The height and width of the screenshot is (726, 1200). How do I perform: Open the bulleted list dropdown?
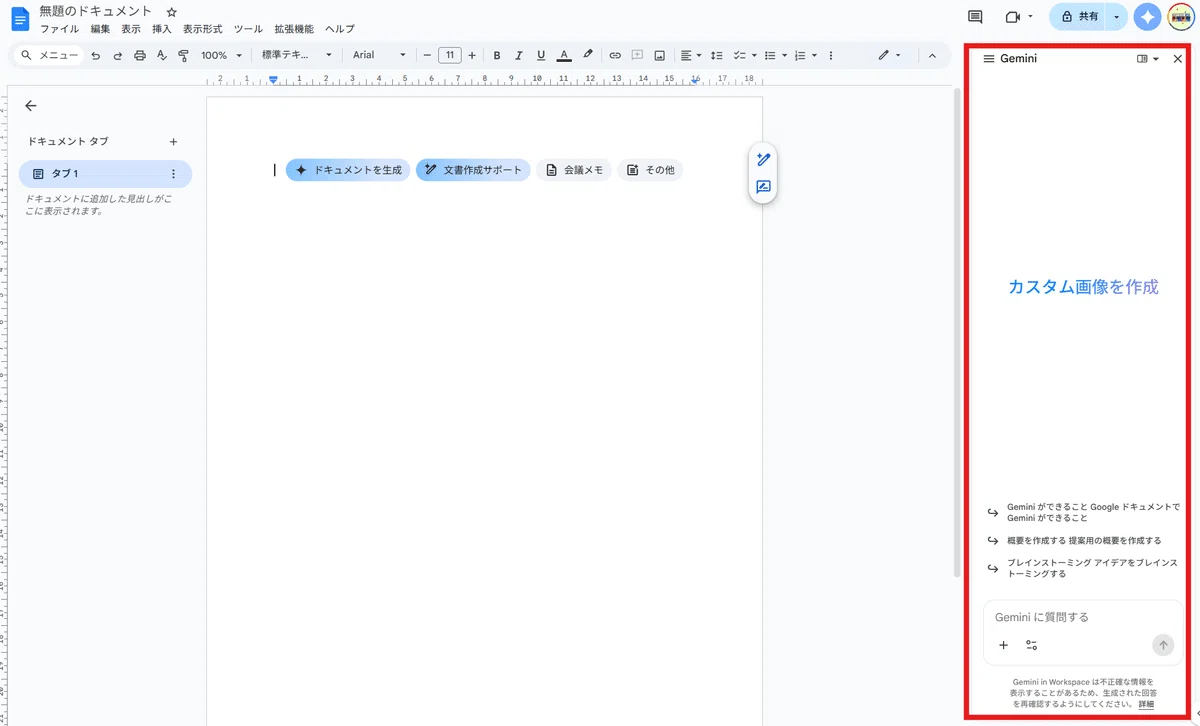click(776, 56)
